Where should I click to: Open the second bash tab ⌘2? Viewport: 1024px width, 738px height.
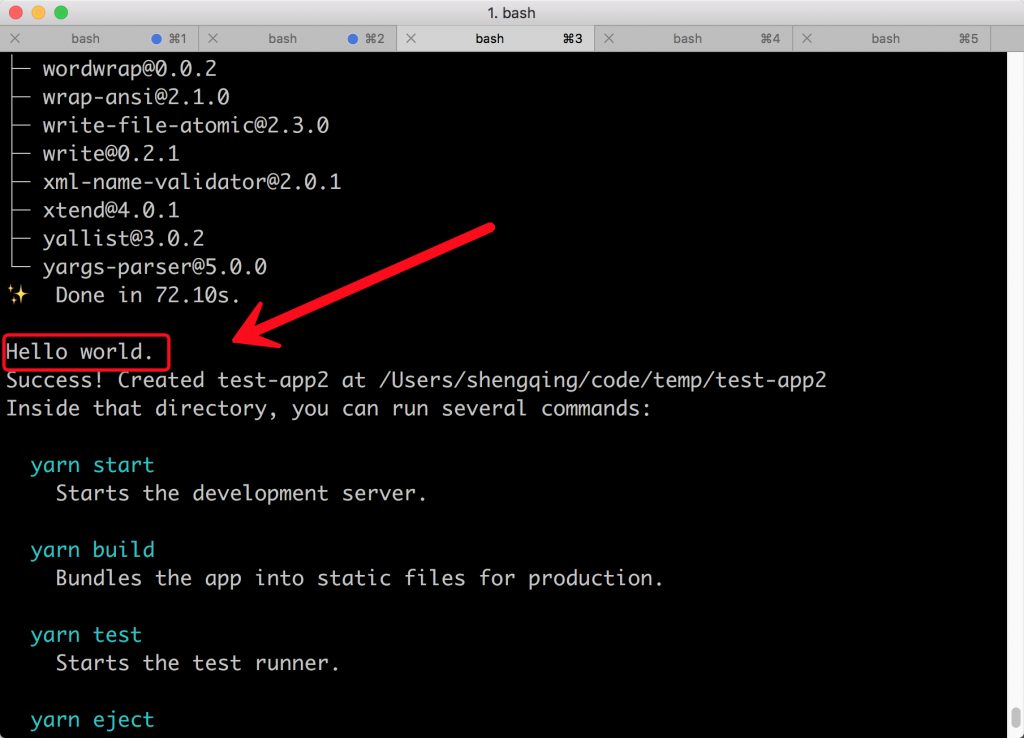tap(283, 39)
